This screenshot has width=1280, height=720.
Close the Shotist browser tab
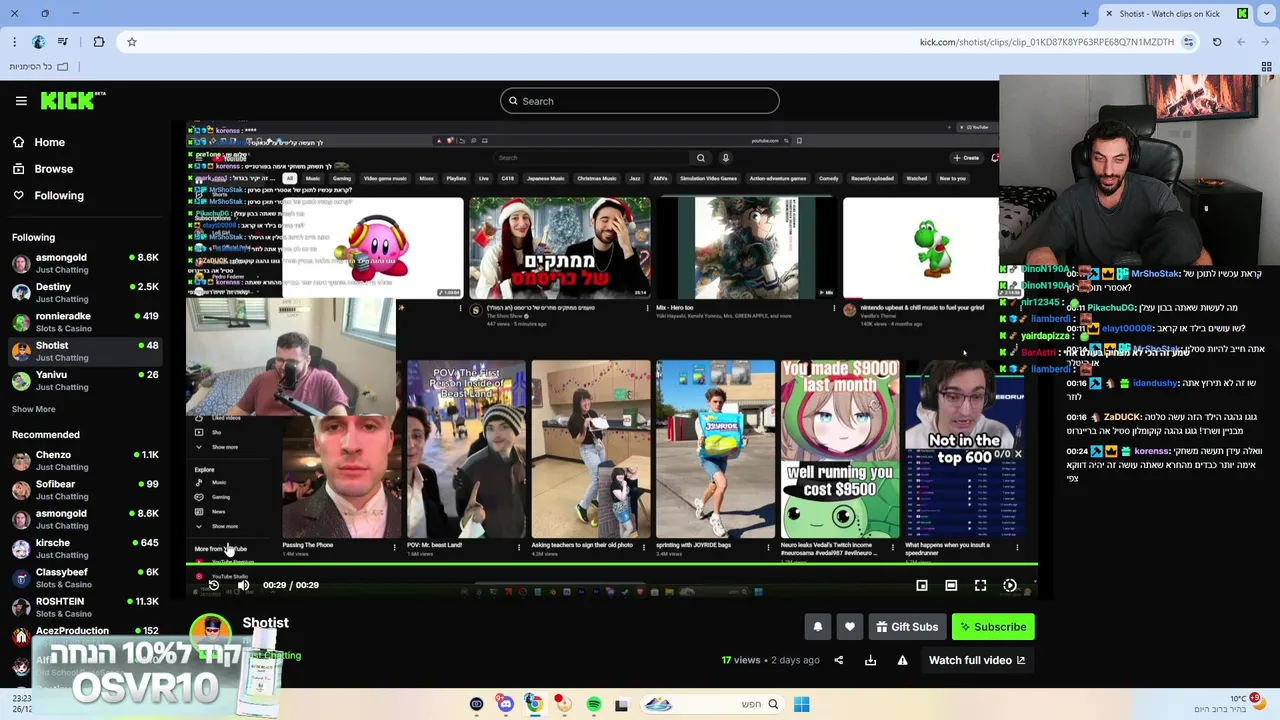pos(1108,13)
